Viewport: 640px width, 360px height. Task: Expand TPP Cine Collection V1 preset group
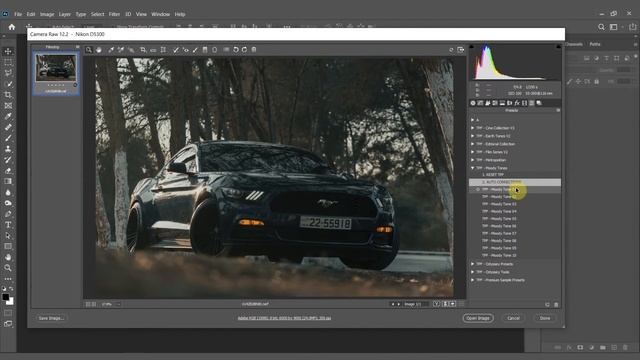473,128
